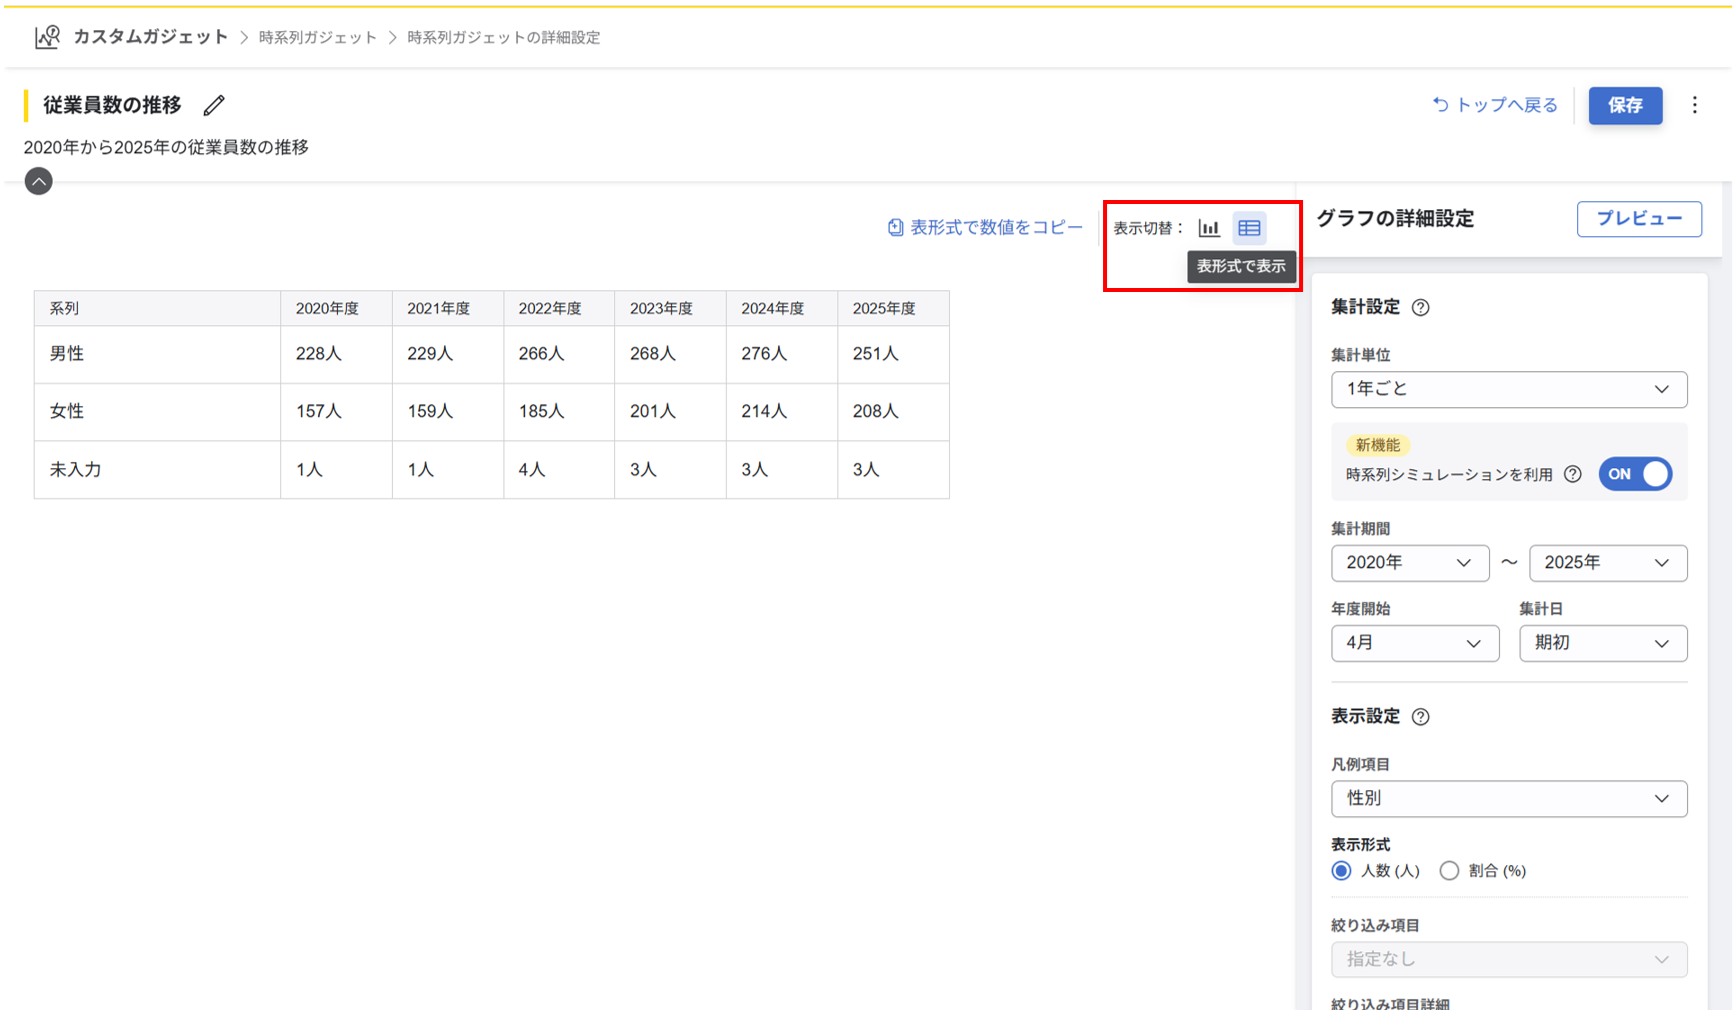The image size is (1733, 1010).
Task: Click the プレビュー button
Action: coord(1640,219)
